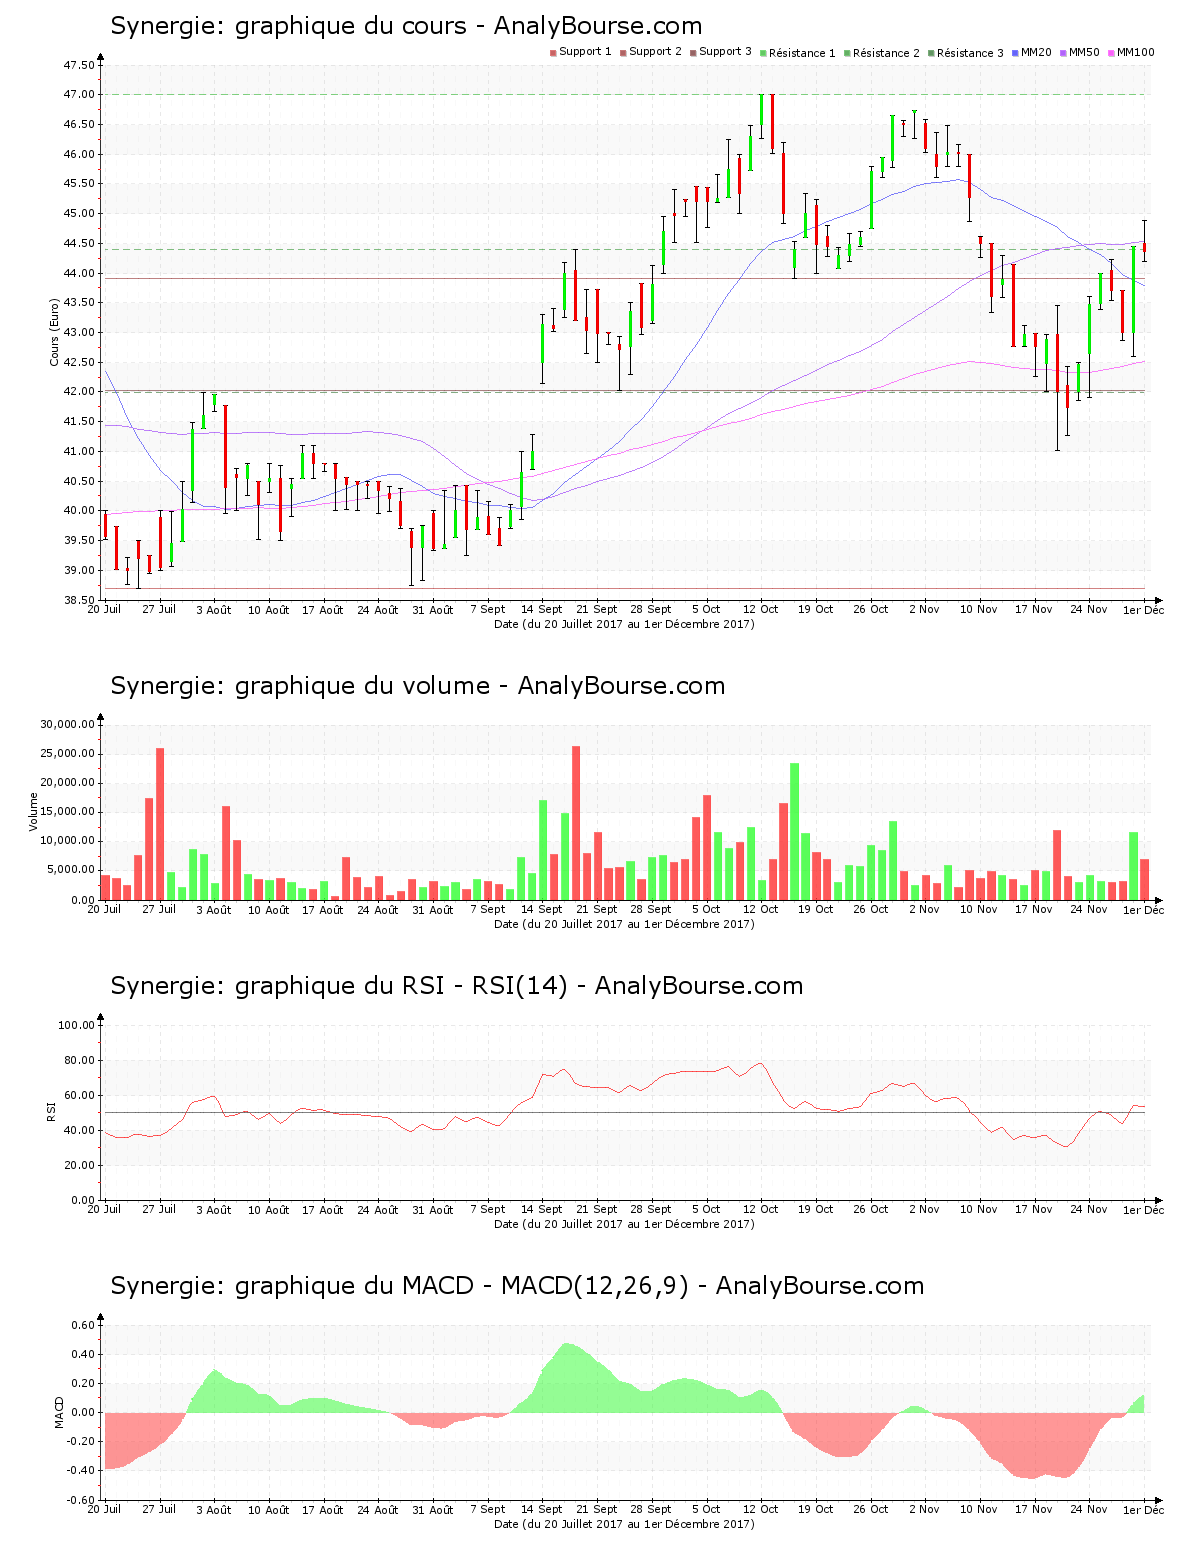This screenshot has width=1200, height=1550.
Task: Click '3 Août' label under volume chart
Action: point(213,909)
